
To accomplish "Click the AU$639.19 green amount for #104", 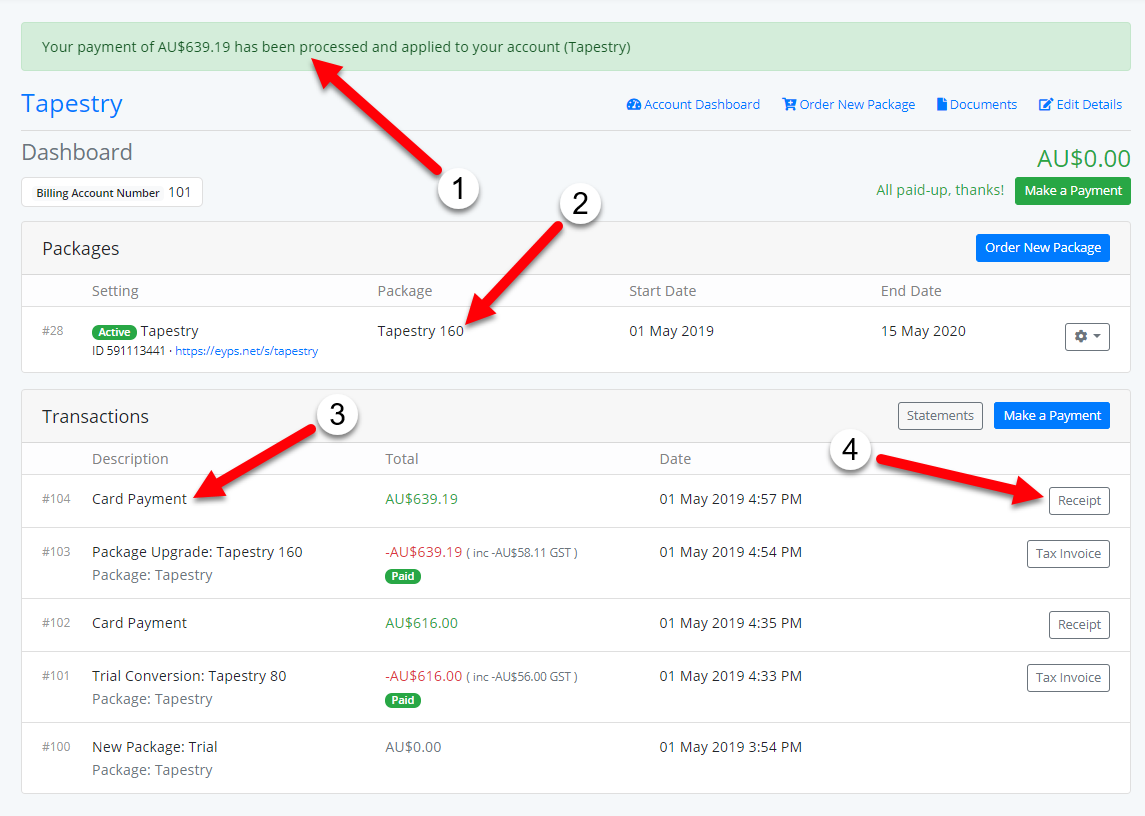I will pyautogui.click(x=421, y=499).
